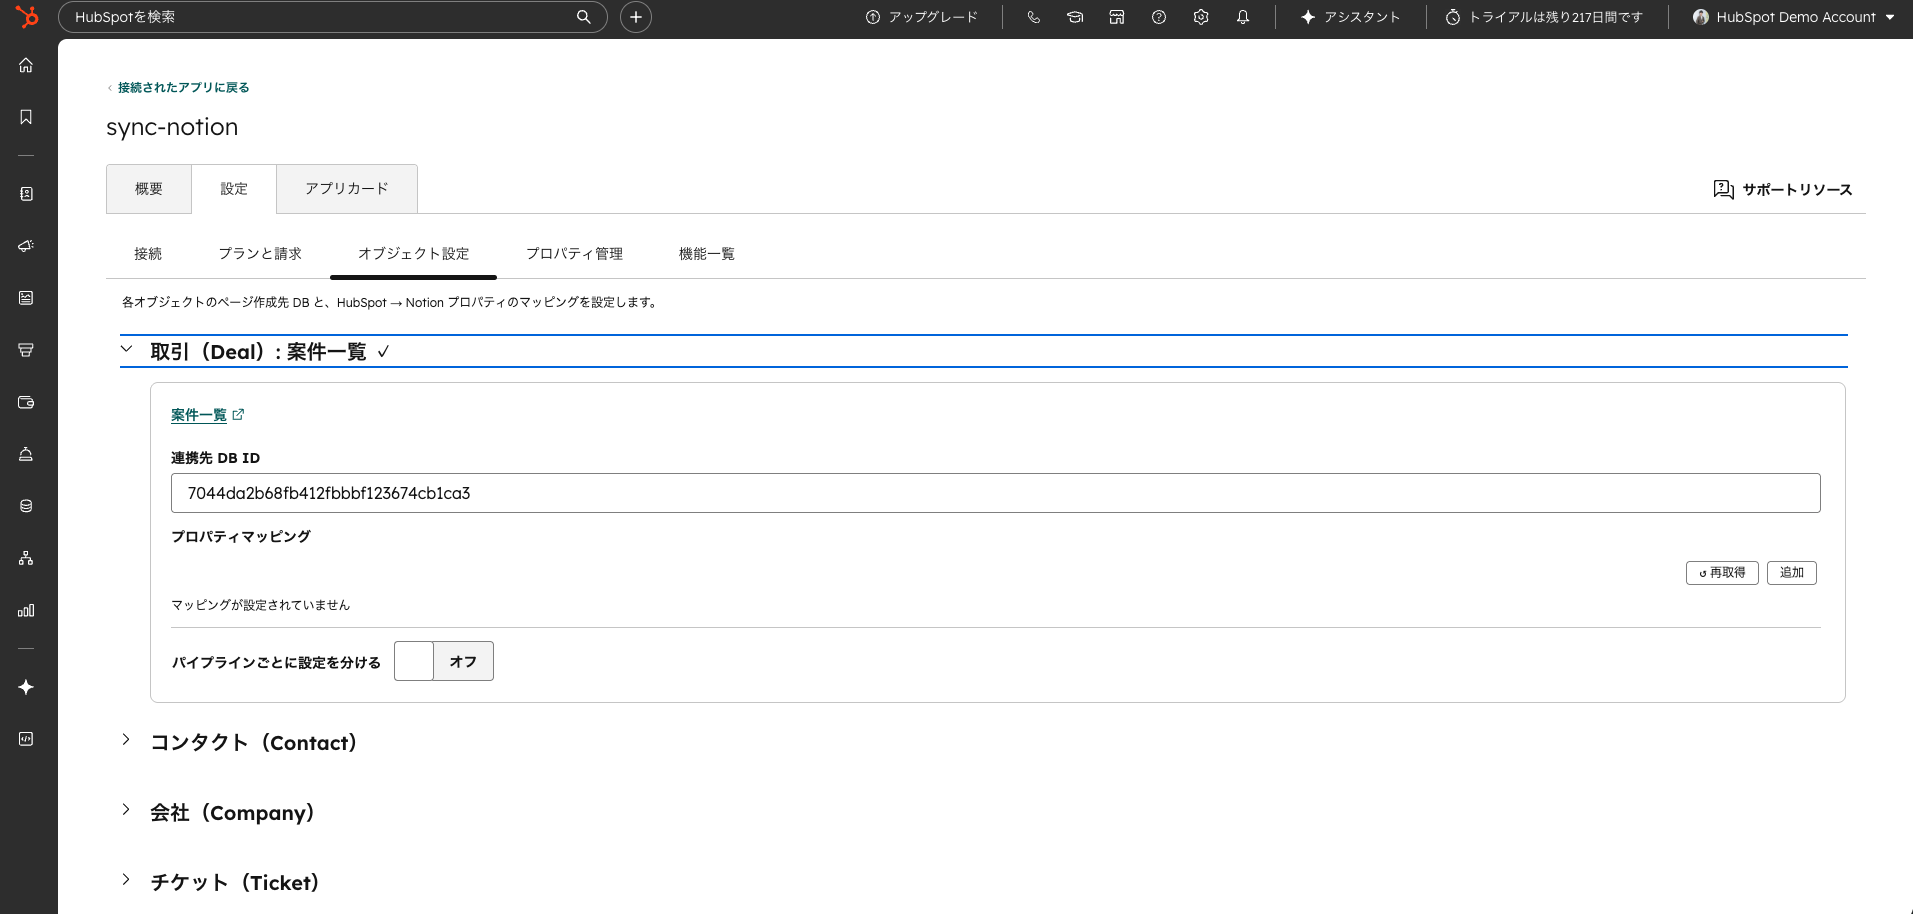Screen dimensions: 1913x914
Task: Open サポートリソース link
Action: [x=1783, y=189]
